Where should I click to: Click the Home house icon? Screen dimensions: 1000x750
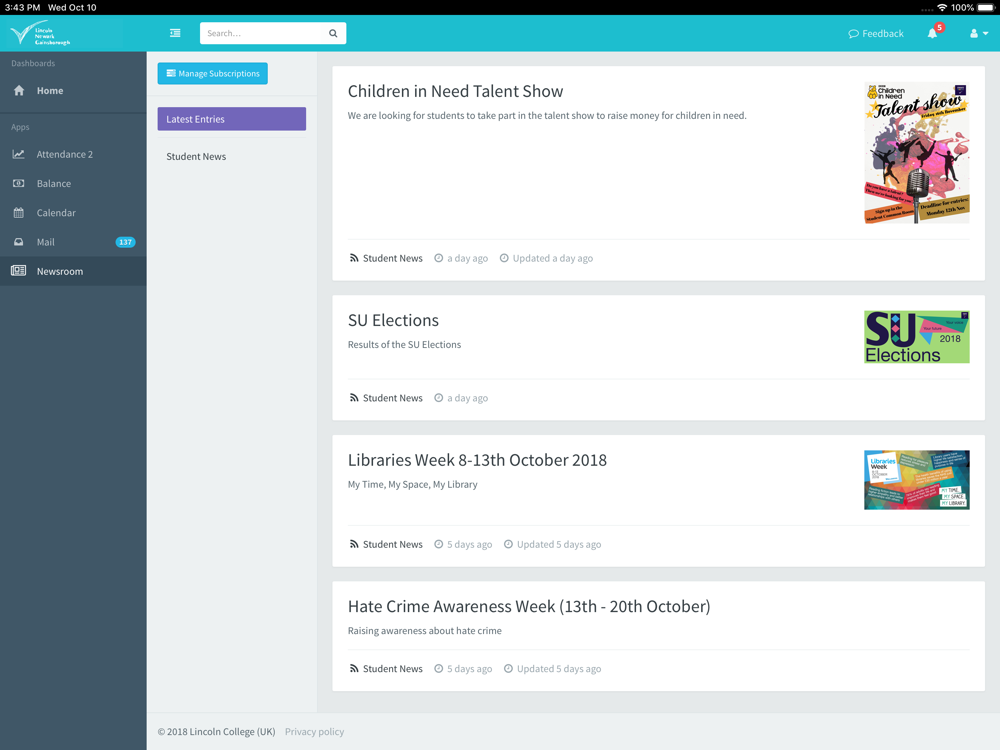pos(19,91)
